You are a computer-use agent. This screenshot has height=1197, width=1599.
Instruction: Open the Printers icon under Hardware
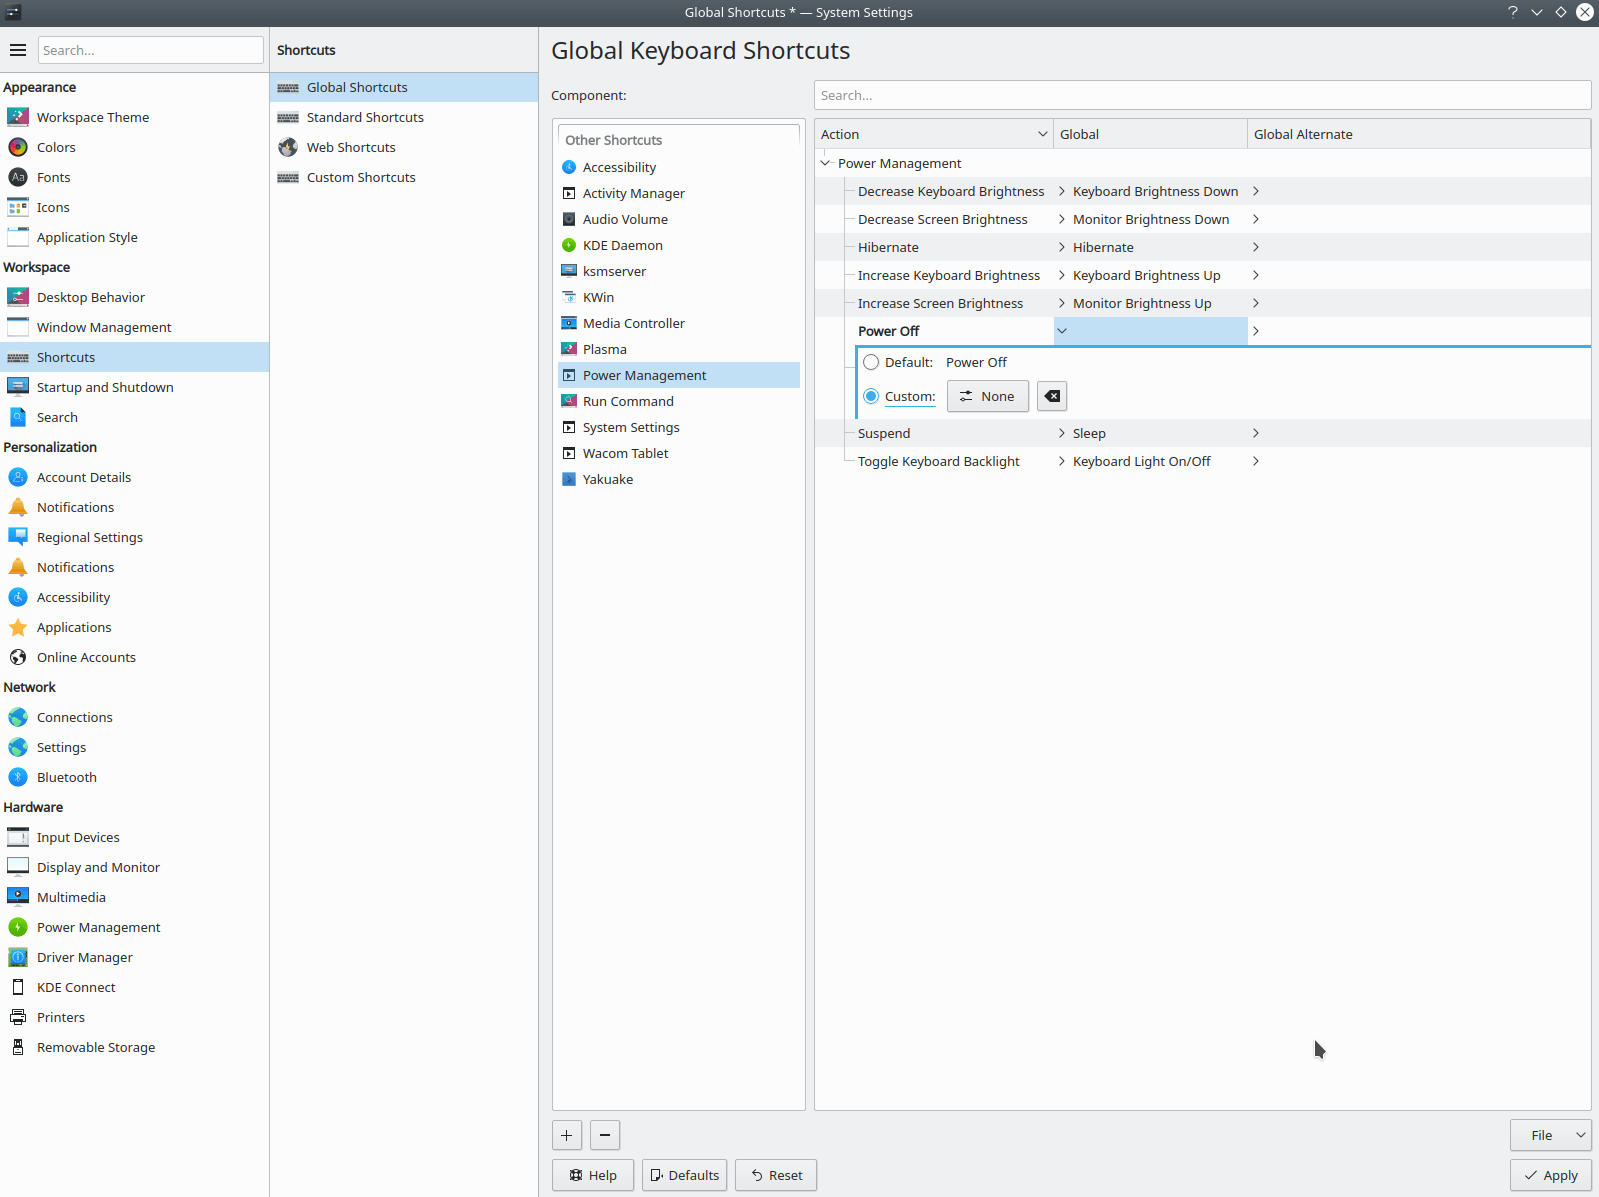[x=18, y=1017]
